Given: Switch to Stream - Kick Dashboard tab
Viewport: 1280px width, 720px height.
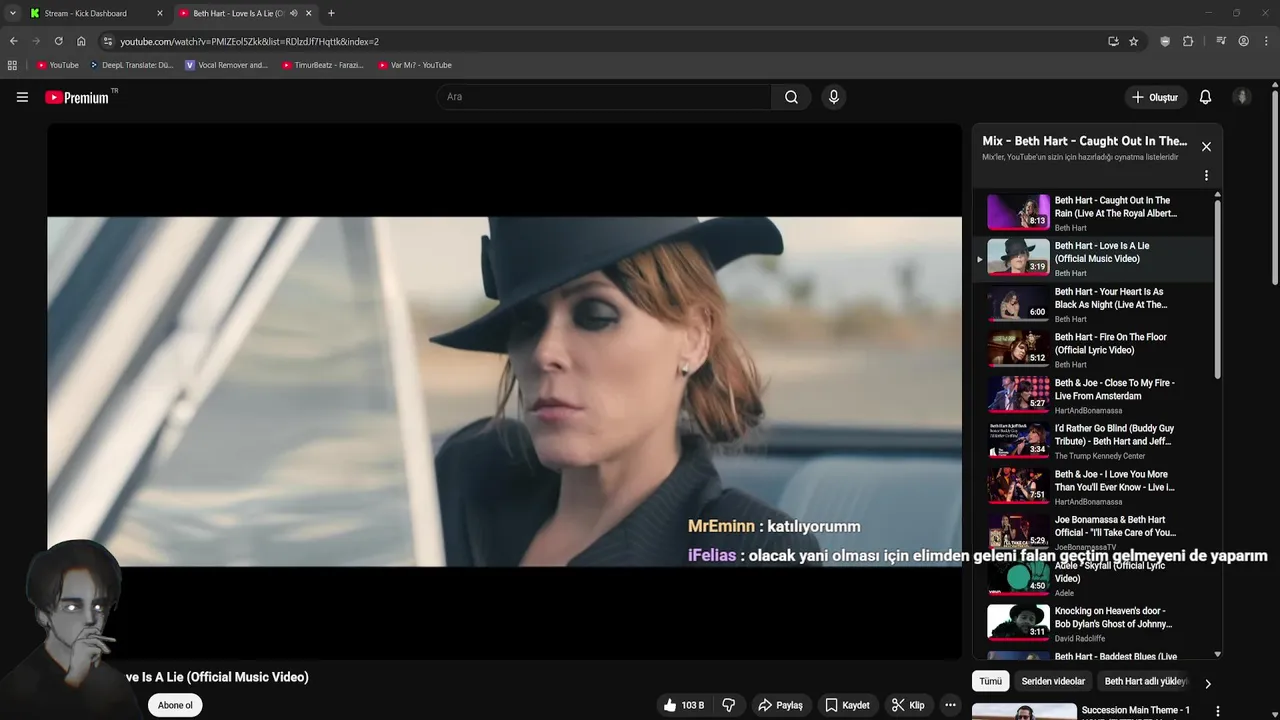Looking at the screenshot, I should 96,13.
